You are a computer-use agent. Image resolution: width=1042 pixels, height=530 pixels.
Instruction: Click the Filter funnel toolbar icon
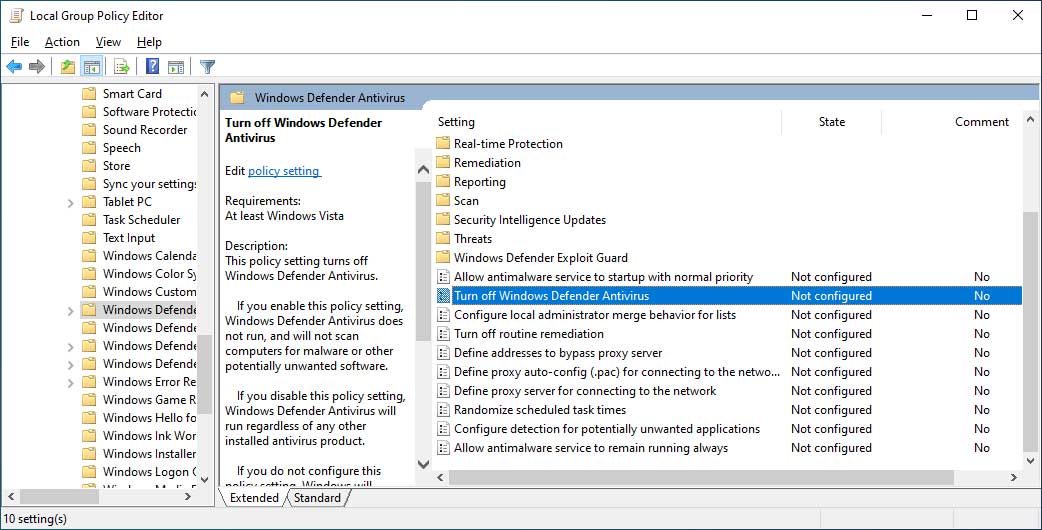click(x=208, y=66)
